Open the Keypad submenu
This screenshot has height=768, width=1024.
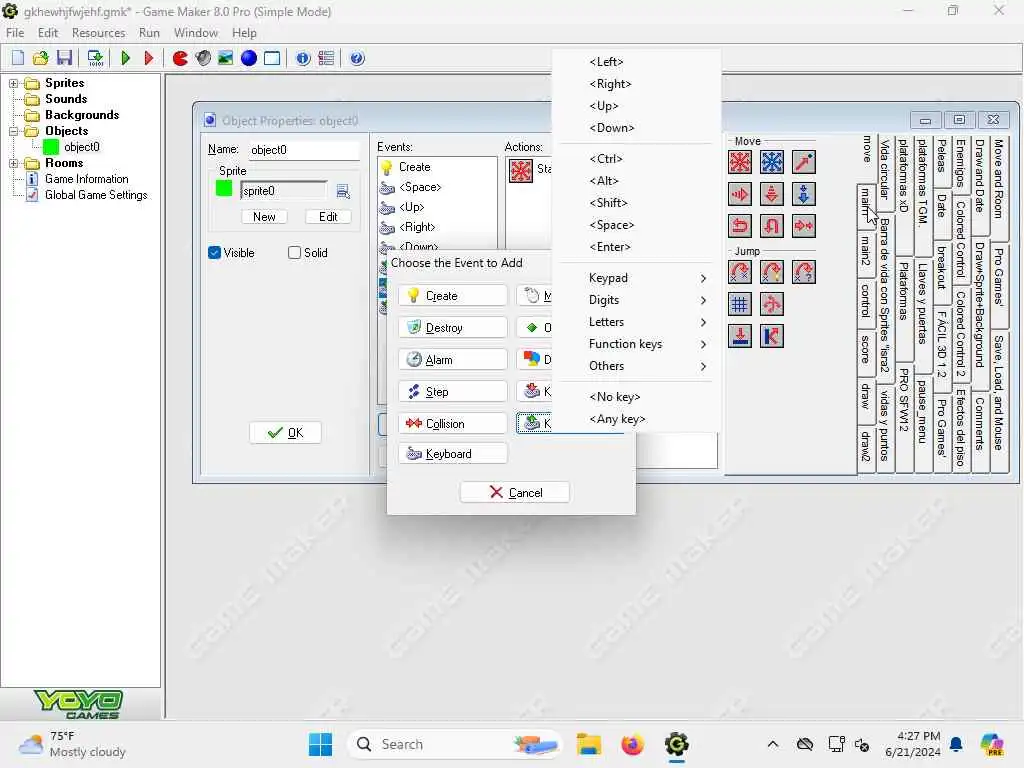[637, 278]
